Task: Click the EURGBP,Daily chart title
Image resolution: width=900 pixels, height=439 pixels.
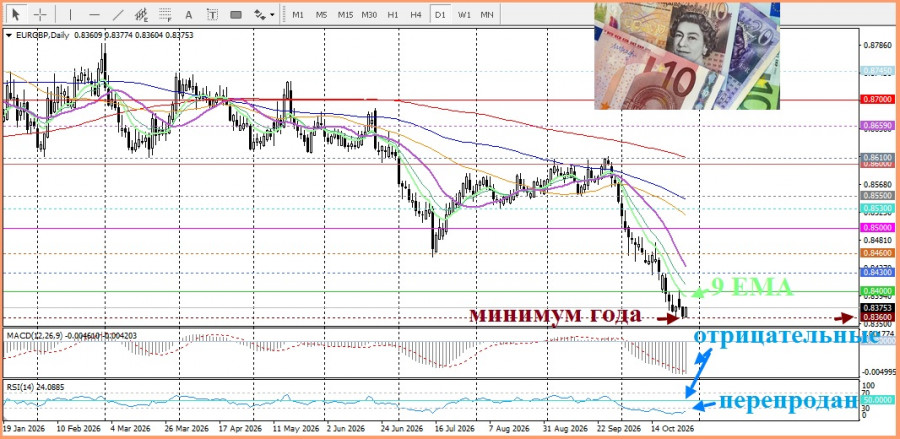Action: pos(42,36)
